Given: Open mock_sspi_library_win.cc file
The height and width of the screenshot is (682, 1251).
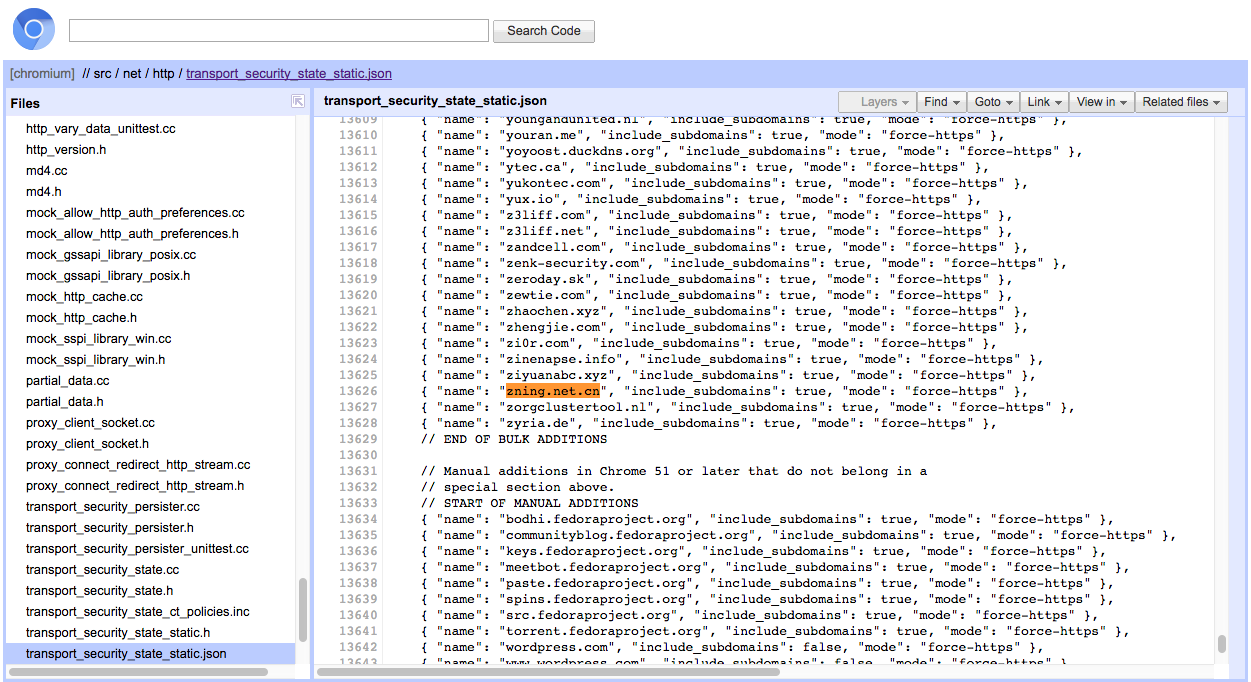Looking at the screenshot, I should tap(99, 339).
